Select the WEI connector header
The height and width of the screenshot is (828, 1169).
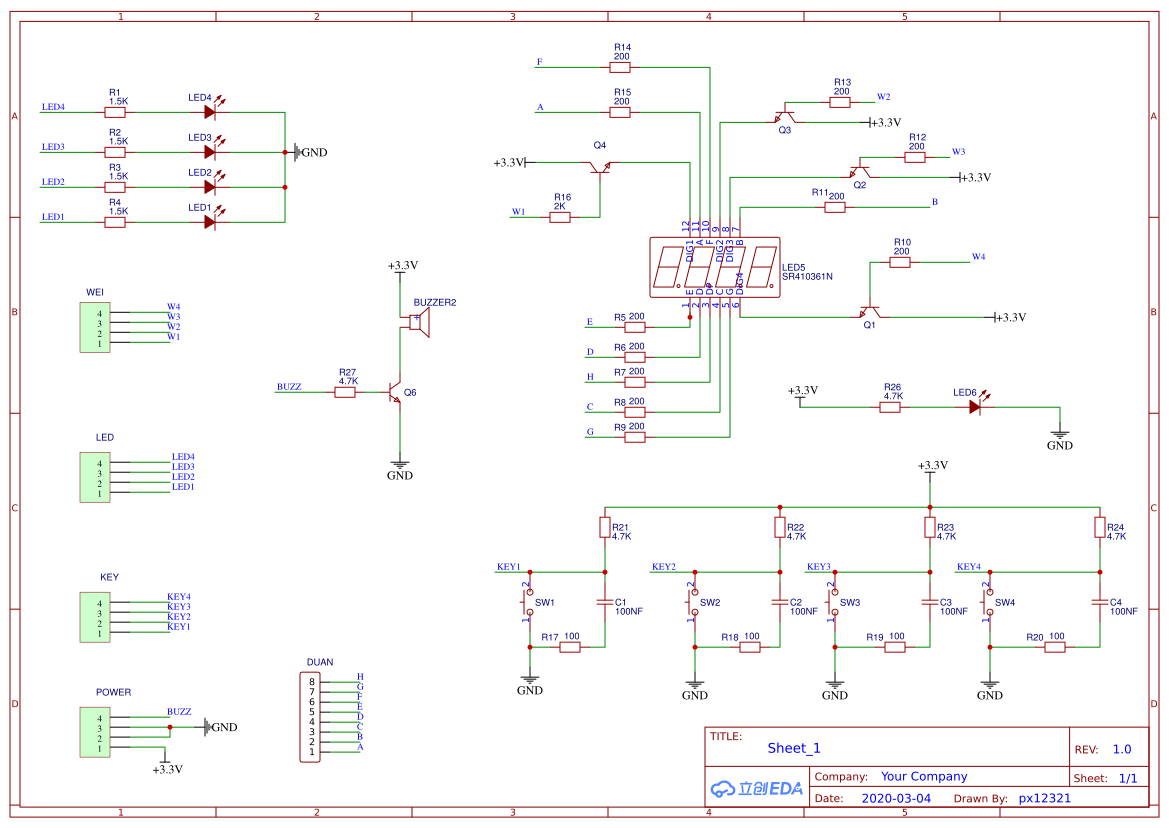point(95,327)
